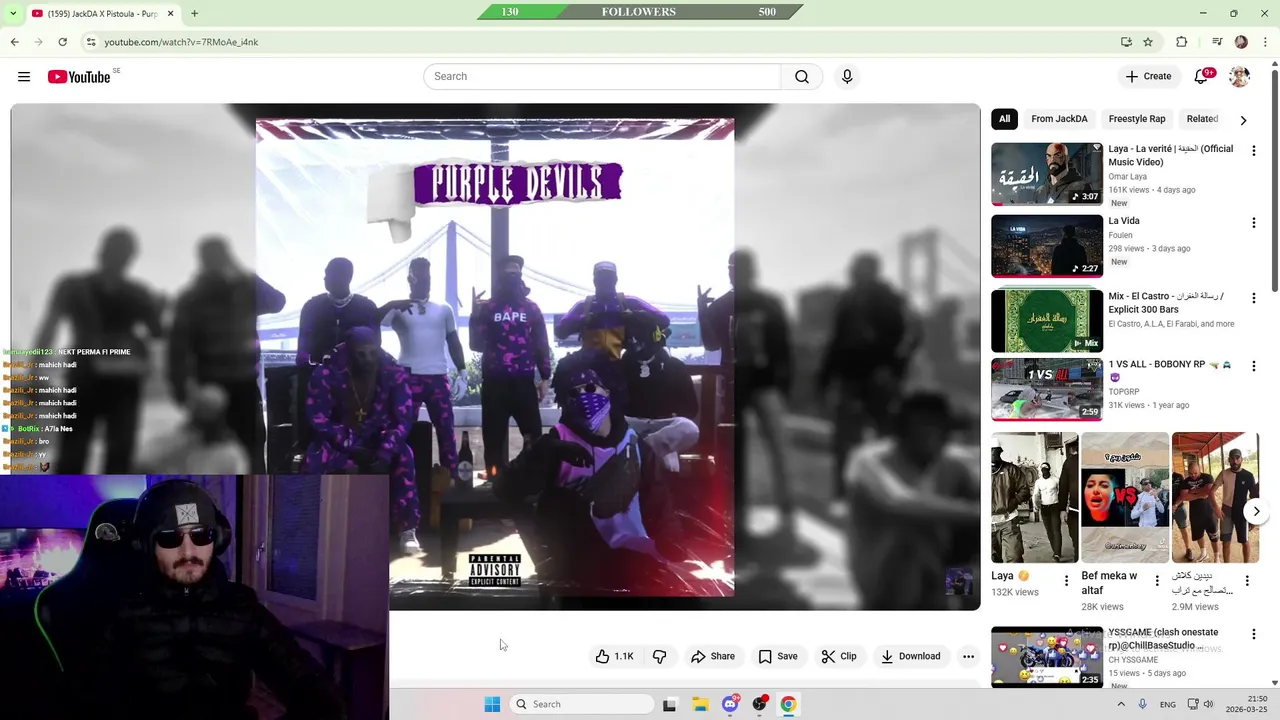1280x720 pixels.
Task: Open Discord from taskbar
Action: pos(730,704)
